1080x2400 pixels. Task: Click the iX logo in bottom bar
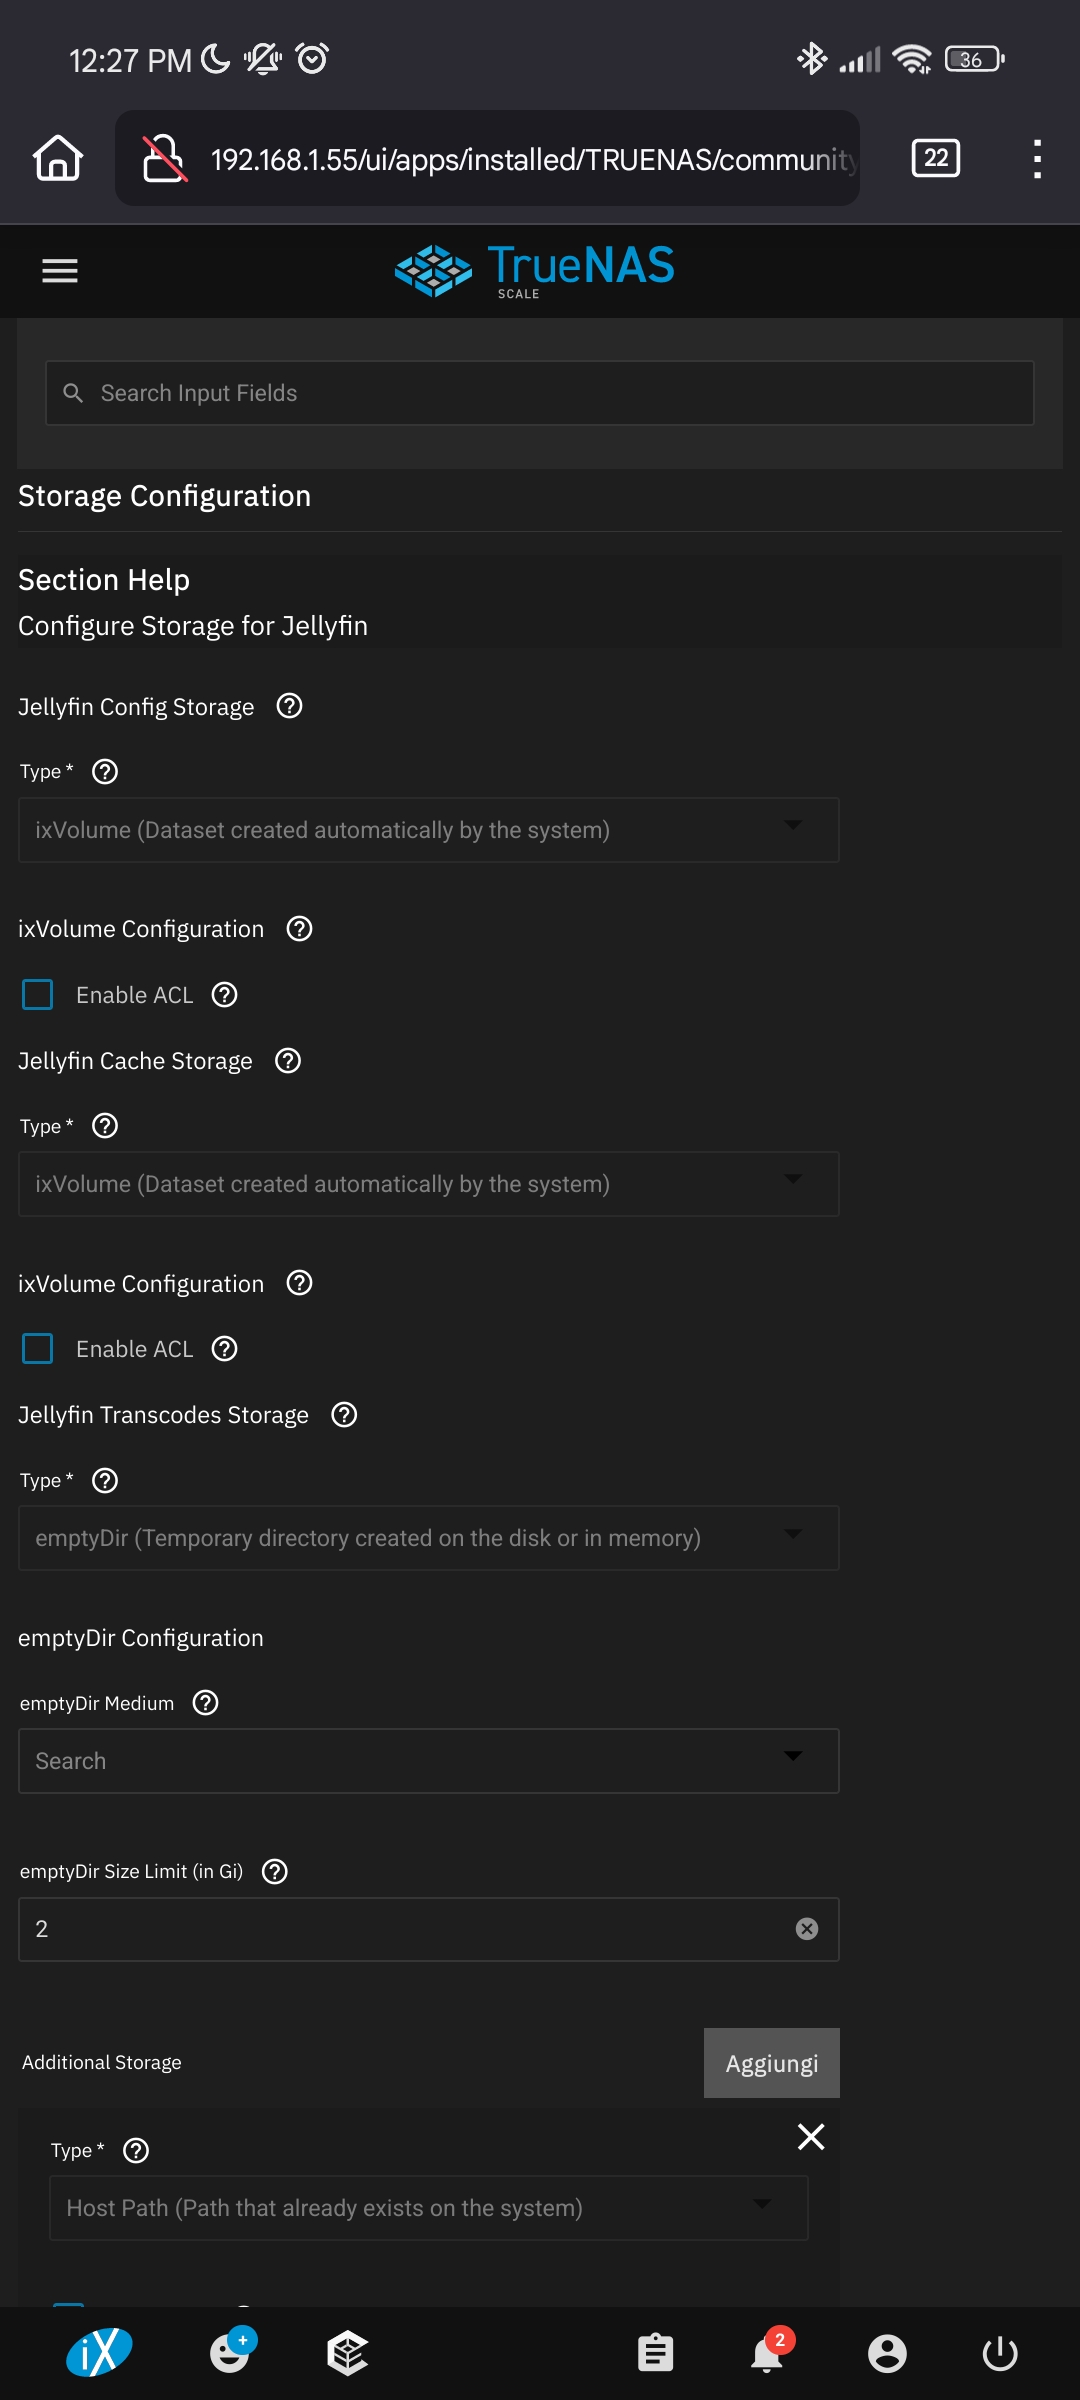click(x=99, y=2353)
